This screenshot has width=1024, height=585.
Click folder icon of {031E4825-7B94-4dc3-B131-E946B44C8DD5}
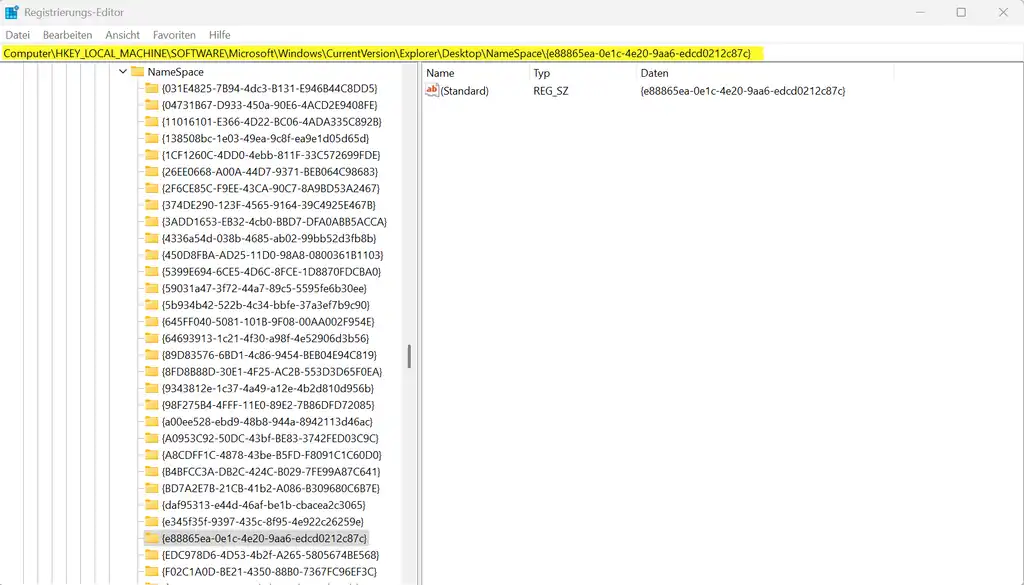(x=152, y=88)
